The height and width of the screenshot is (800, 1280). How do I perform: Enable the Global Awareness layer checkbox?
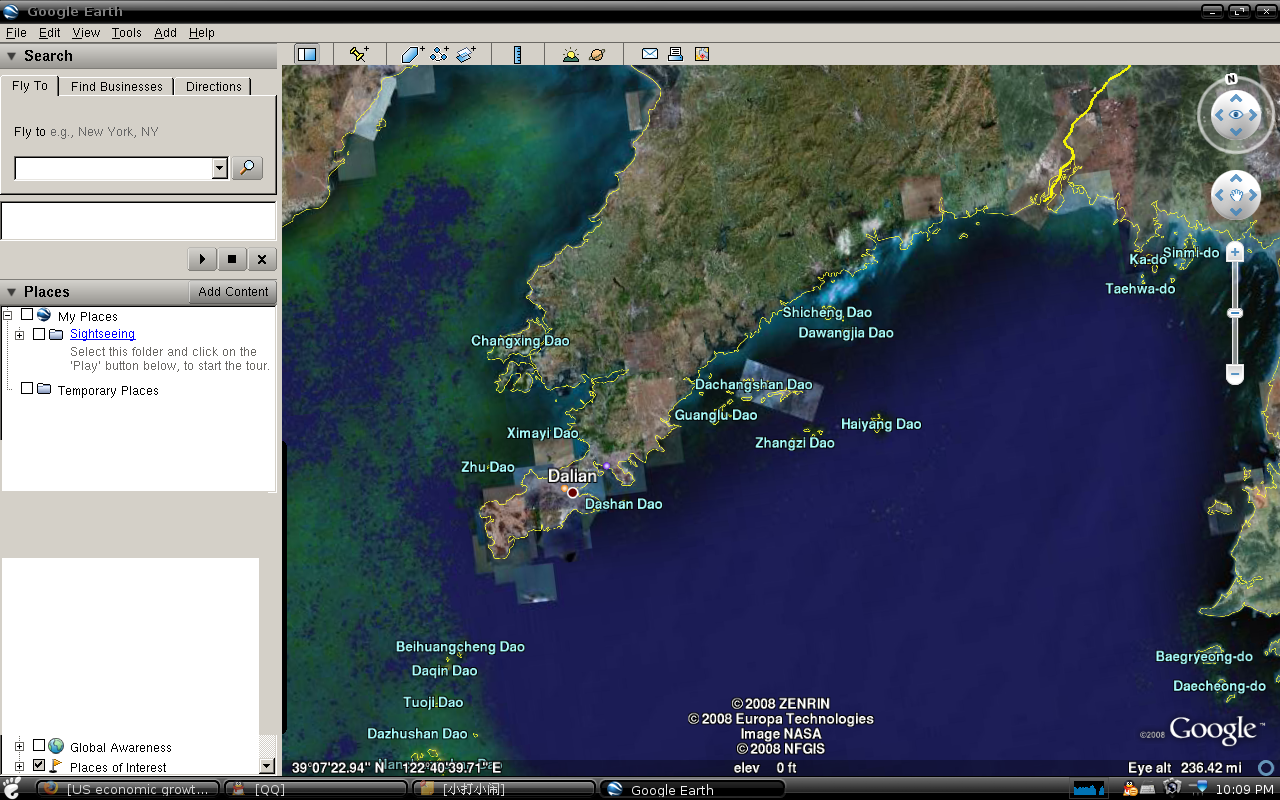pyautogui.click(x=39, y=746)
